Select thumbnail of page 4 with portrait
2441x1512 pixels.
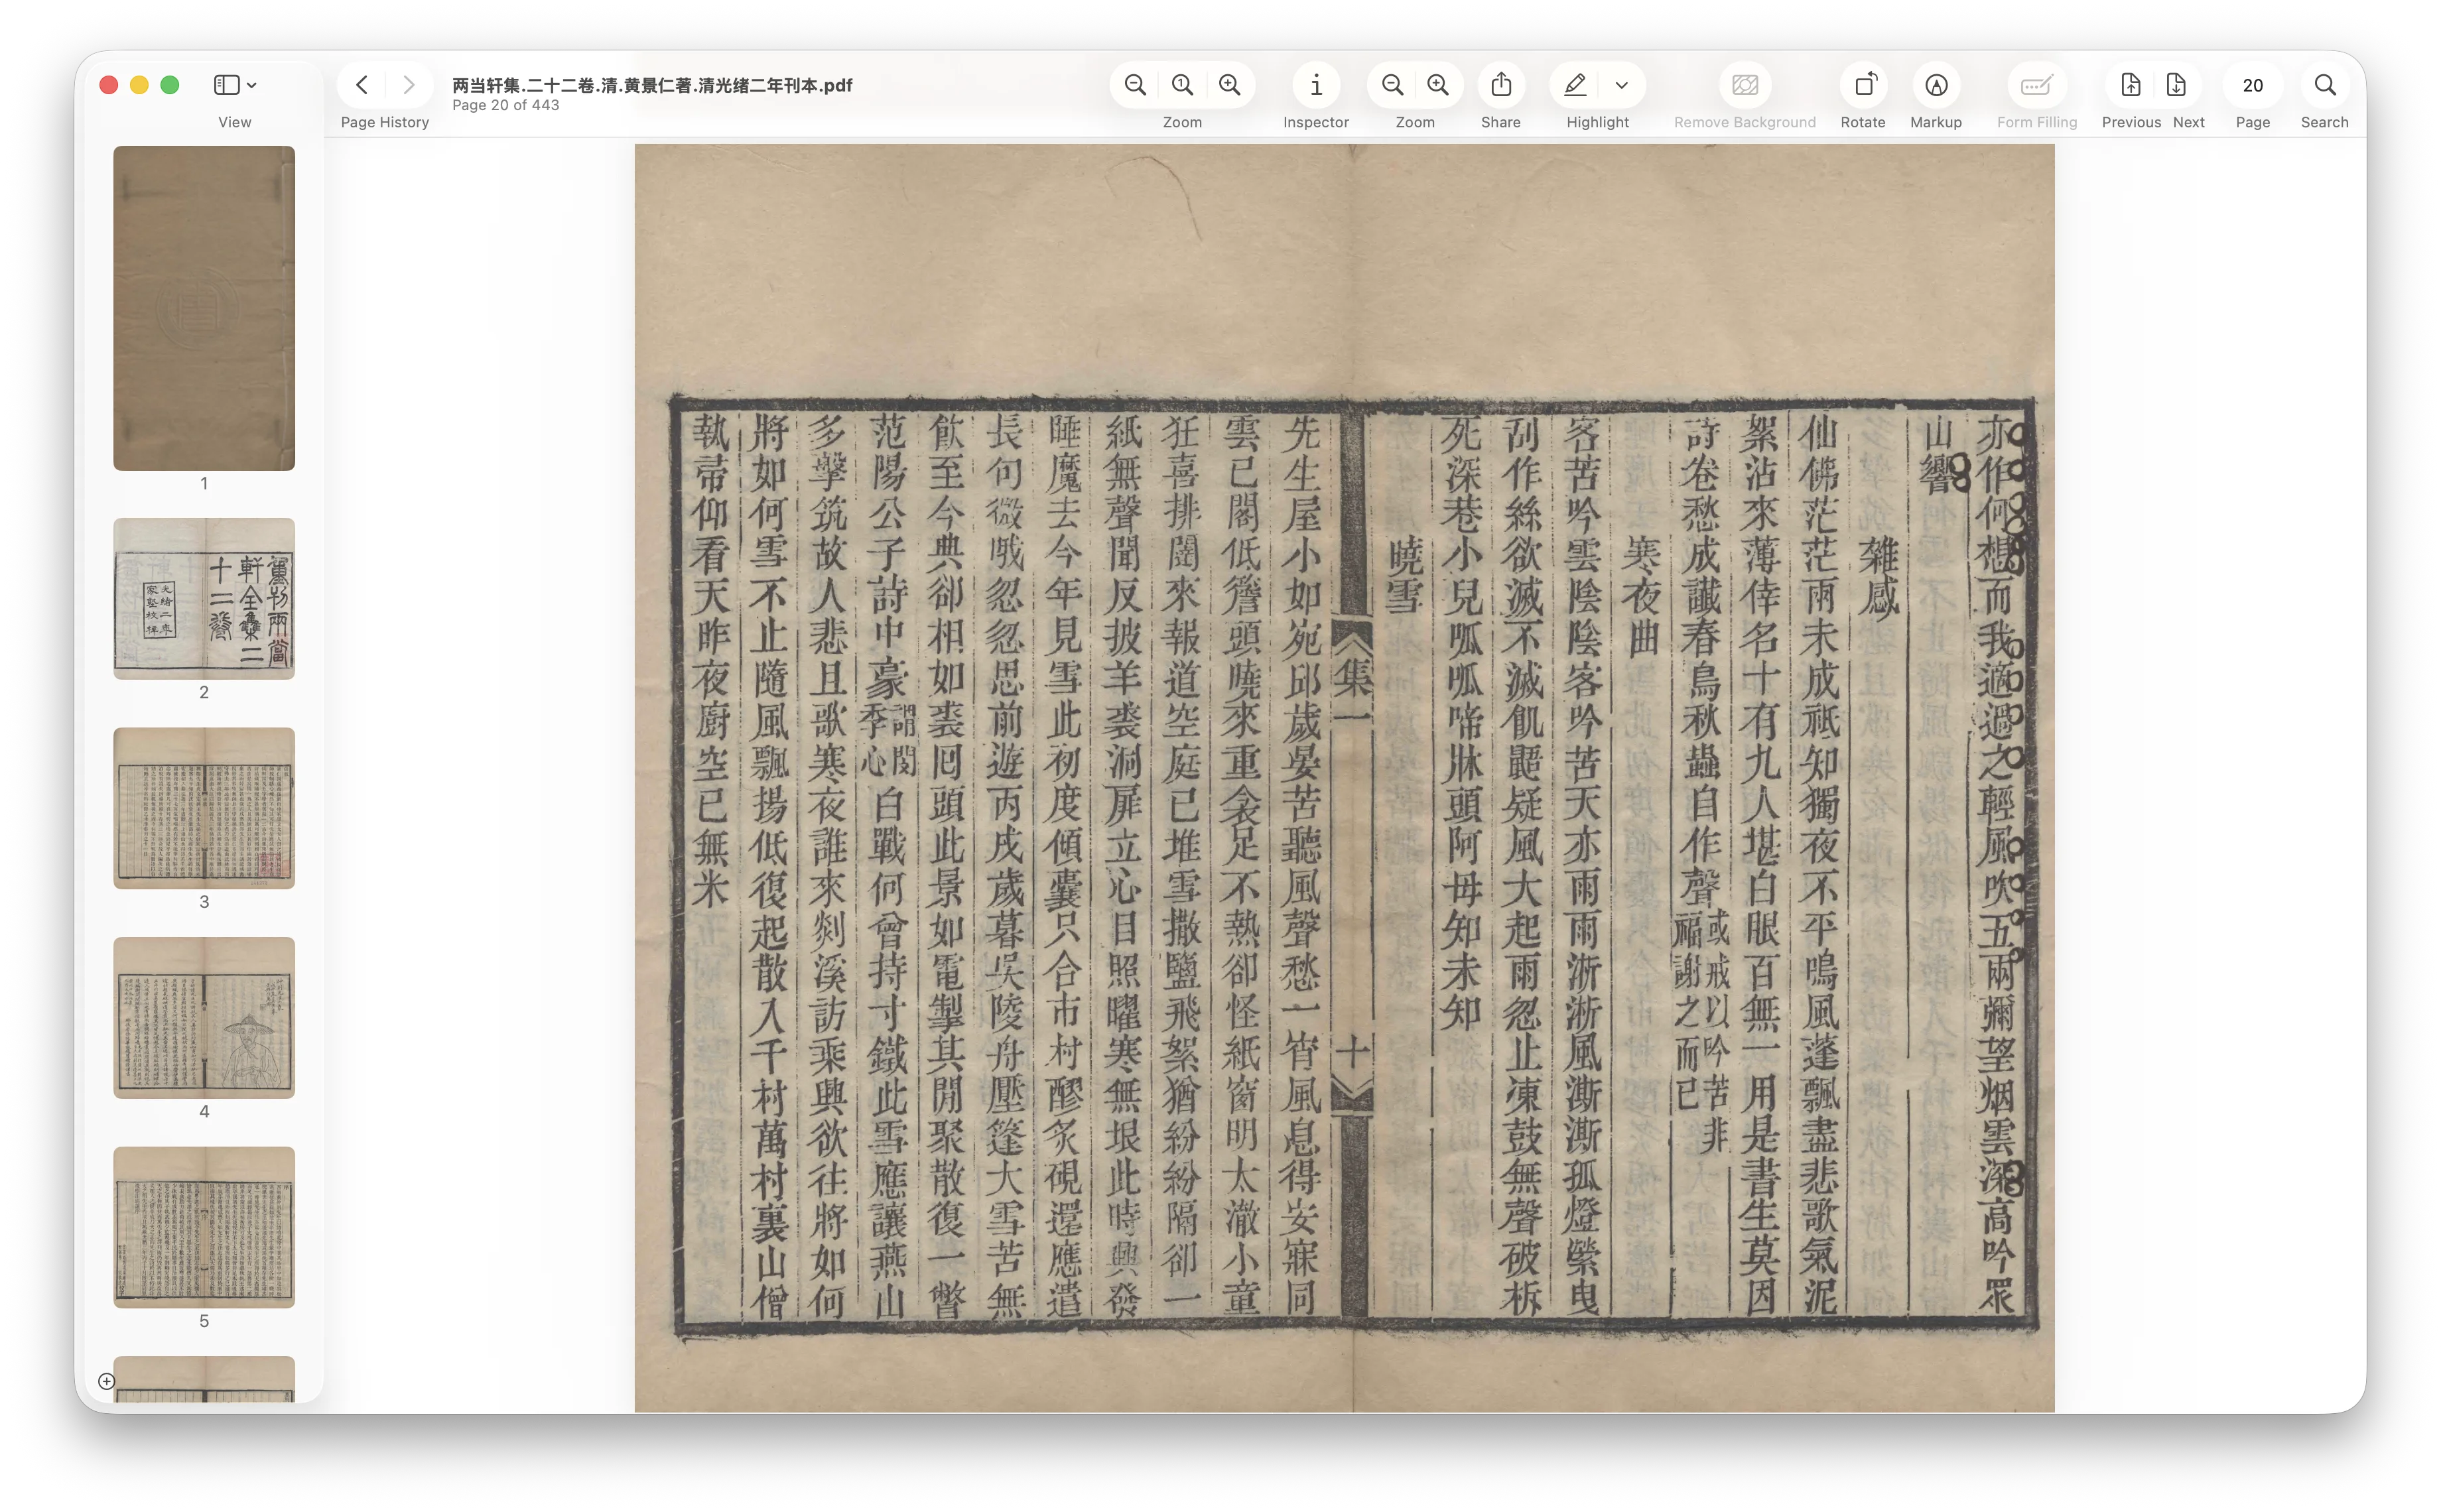[x=204, y=1017]
